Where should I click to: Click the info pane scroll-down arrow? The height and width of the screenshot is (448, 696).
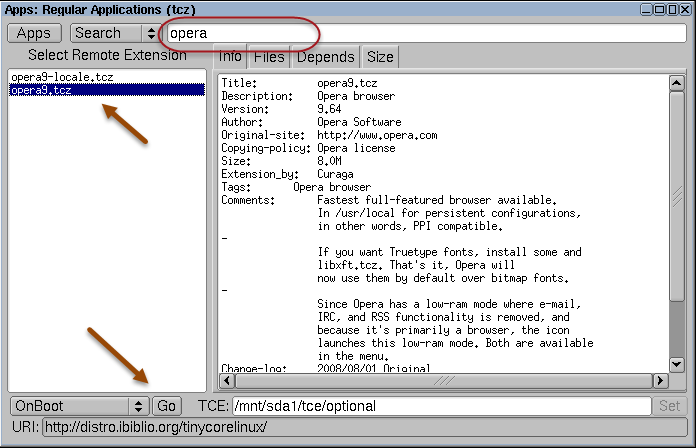[x=676, y=364]
